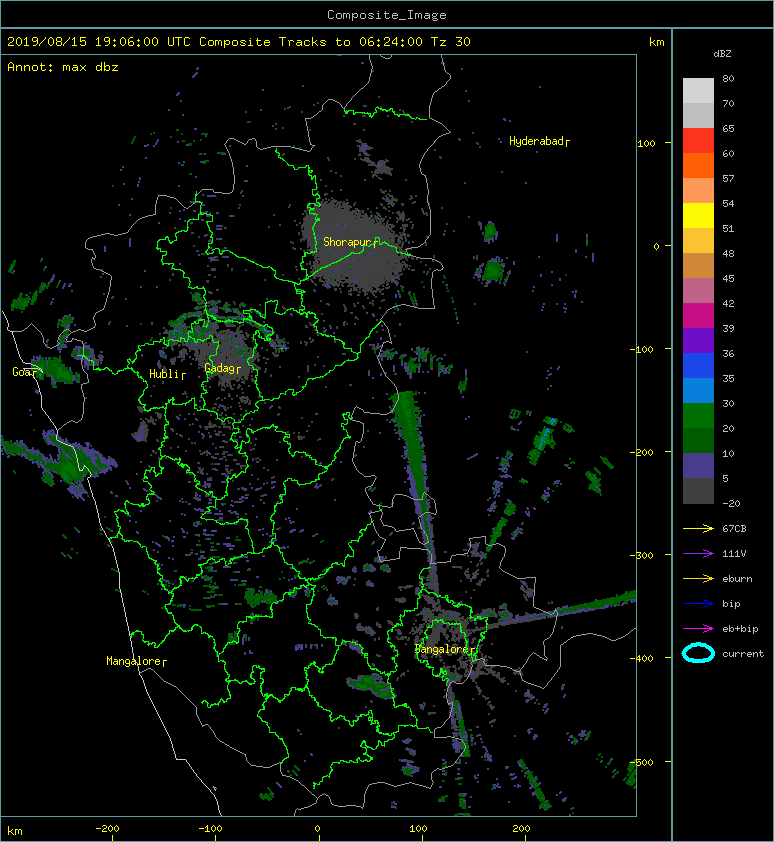
Task: Click the bip blue arrow legend icon
Action: pos(698,604)
